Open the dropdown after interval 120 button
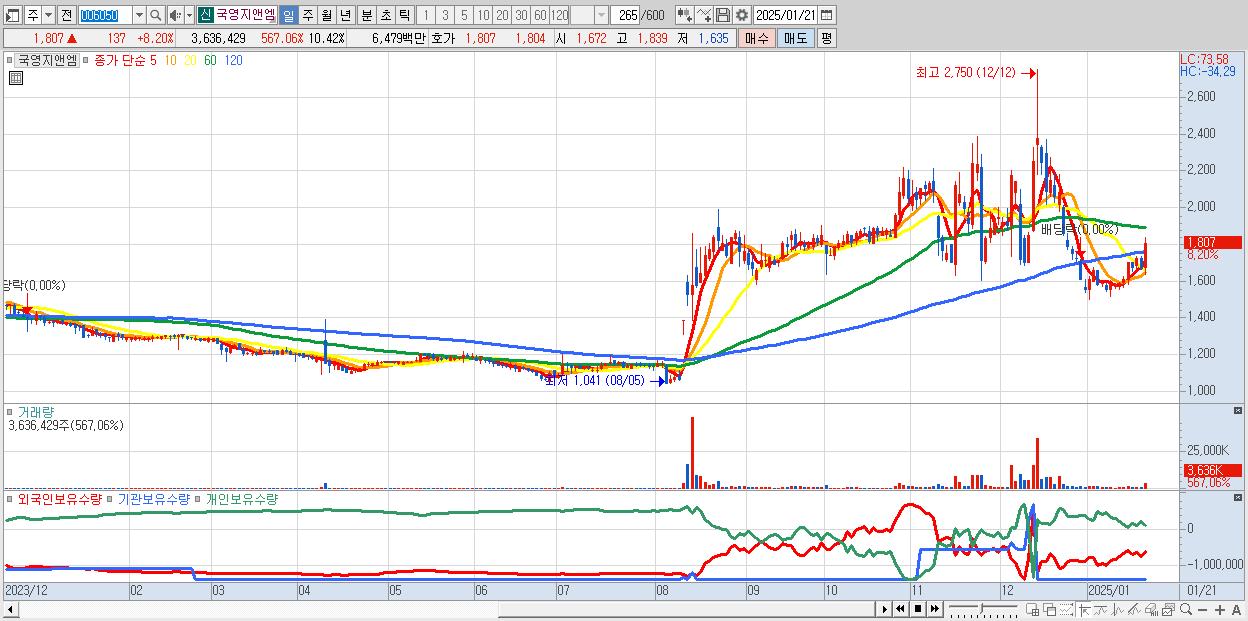This screenshot has width=1248, height=621. click(602, 15)
